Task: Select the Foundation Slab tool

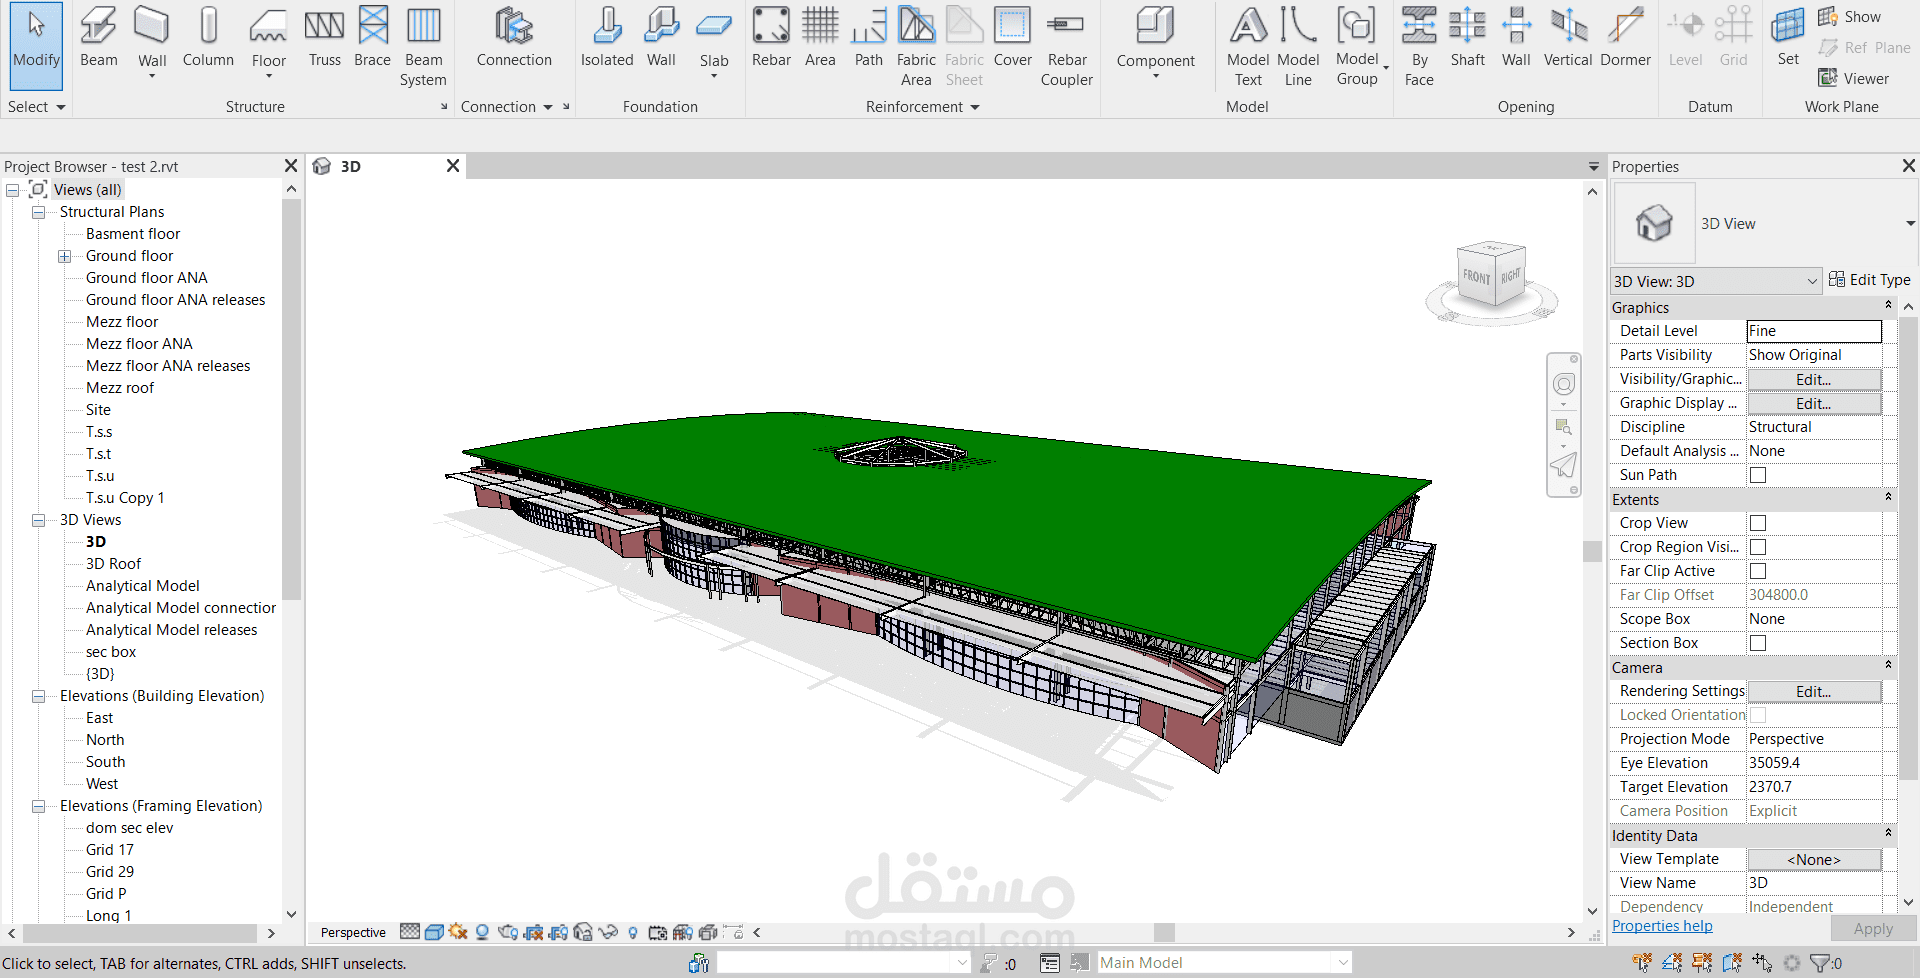Action: point(714,40)
